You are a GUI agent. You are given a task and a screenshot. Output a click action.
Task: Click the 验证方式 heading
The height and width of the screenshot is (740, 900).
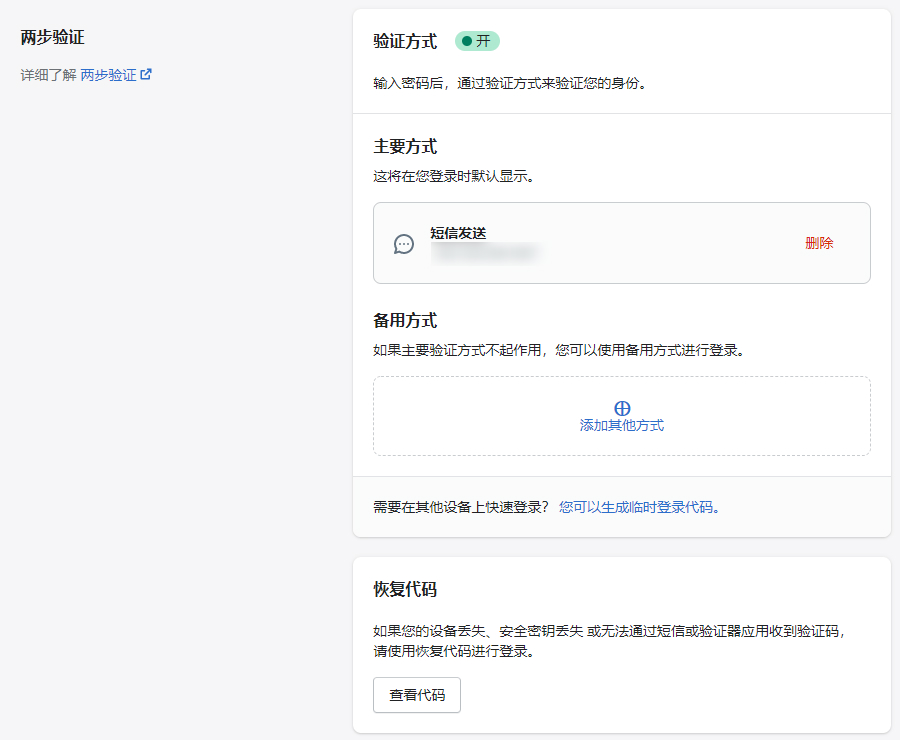405,41
